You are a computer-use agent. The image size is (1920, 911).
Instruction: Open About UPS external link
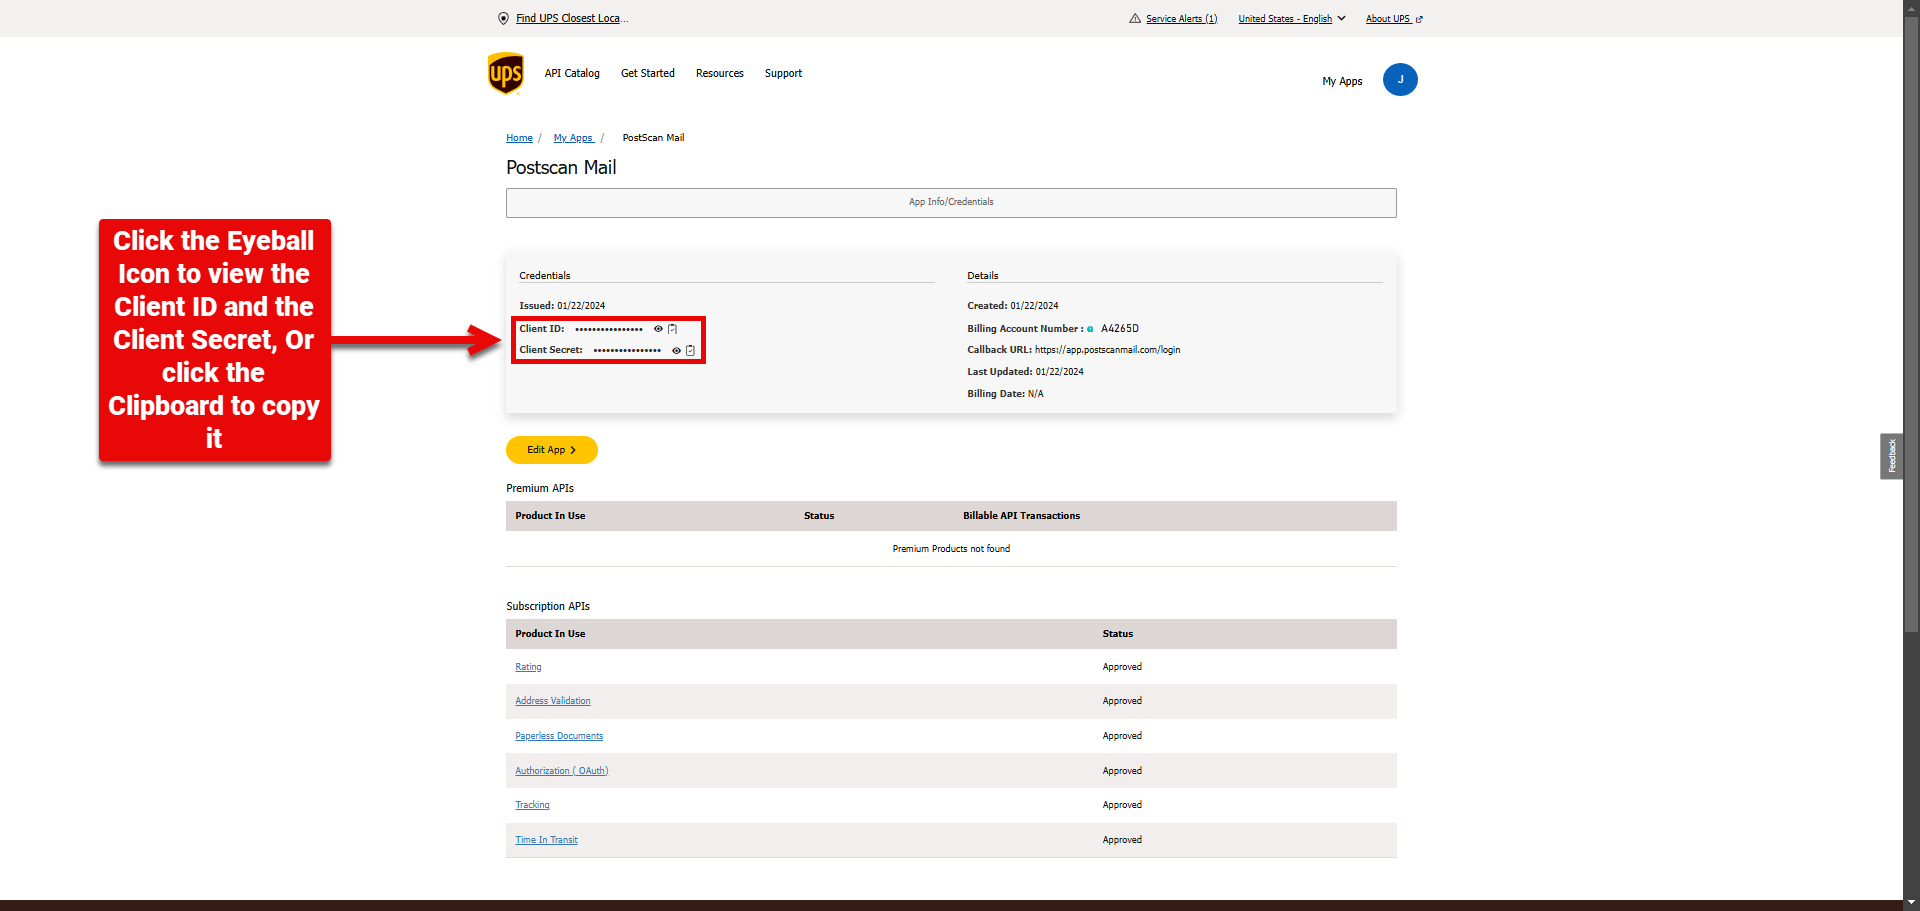(1394, 18)
